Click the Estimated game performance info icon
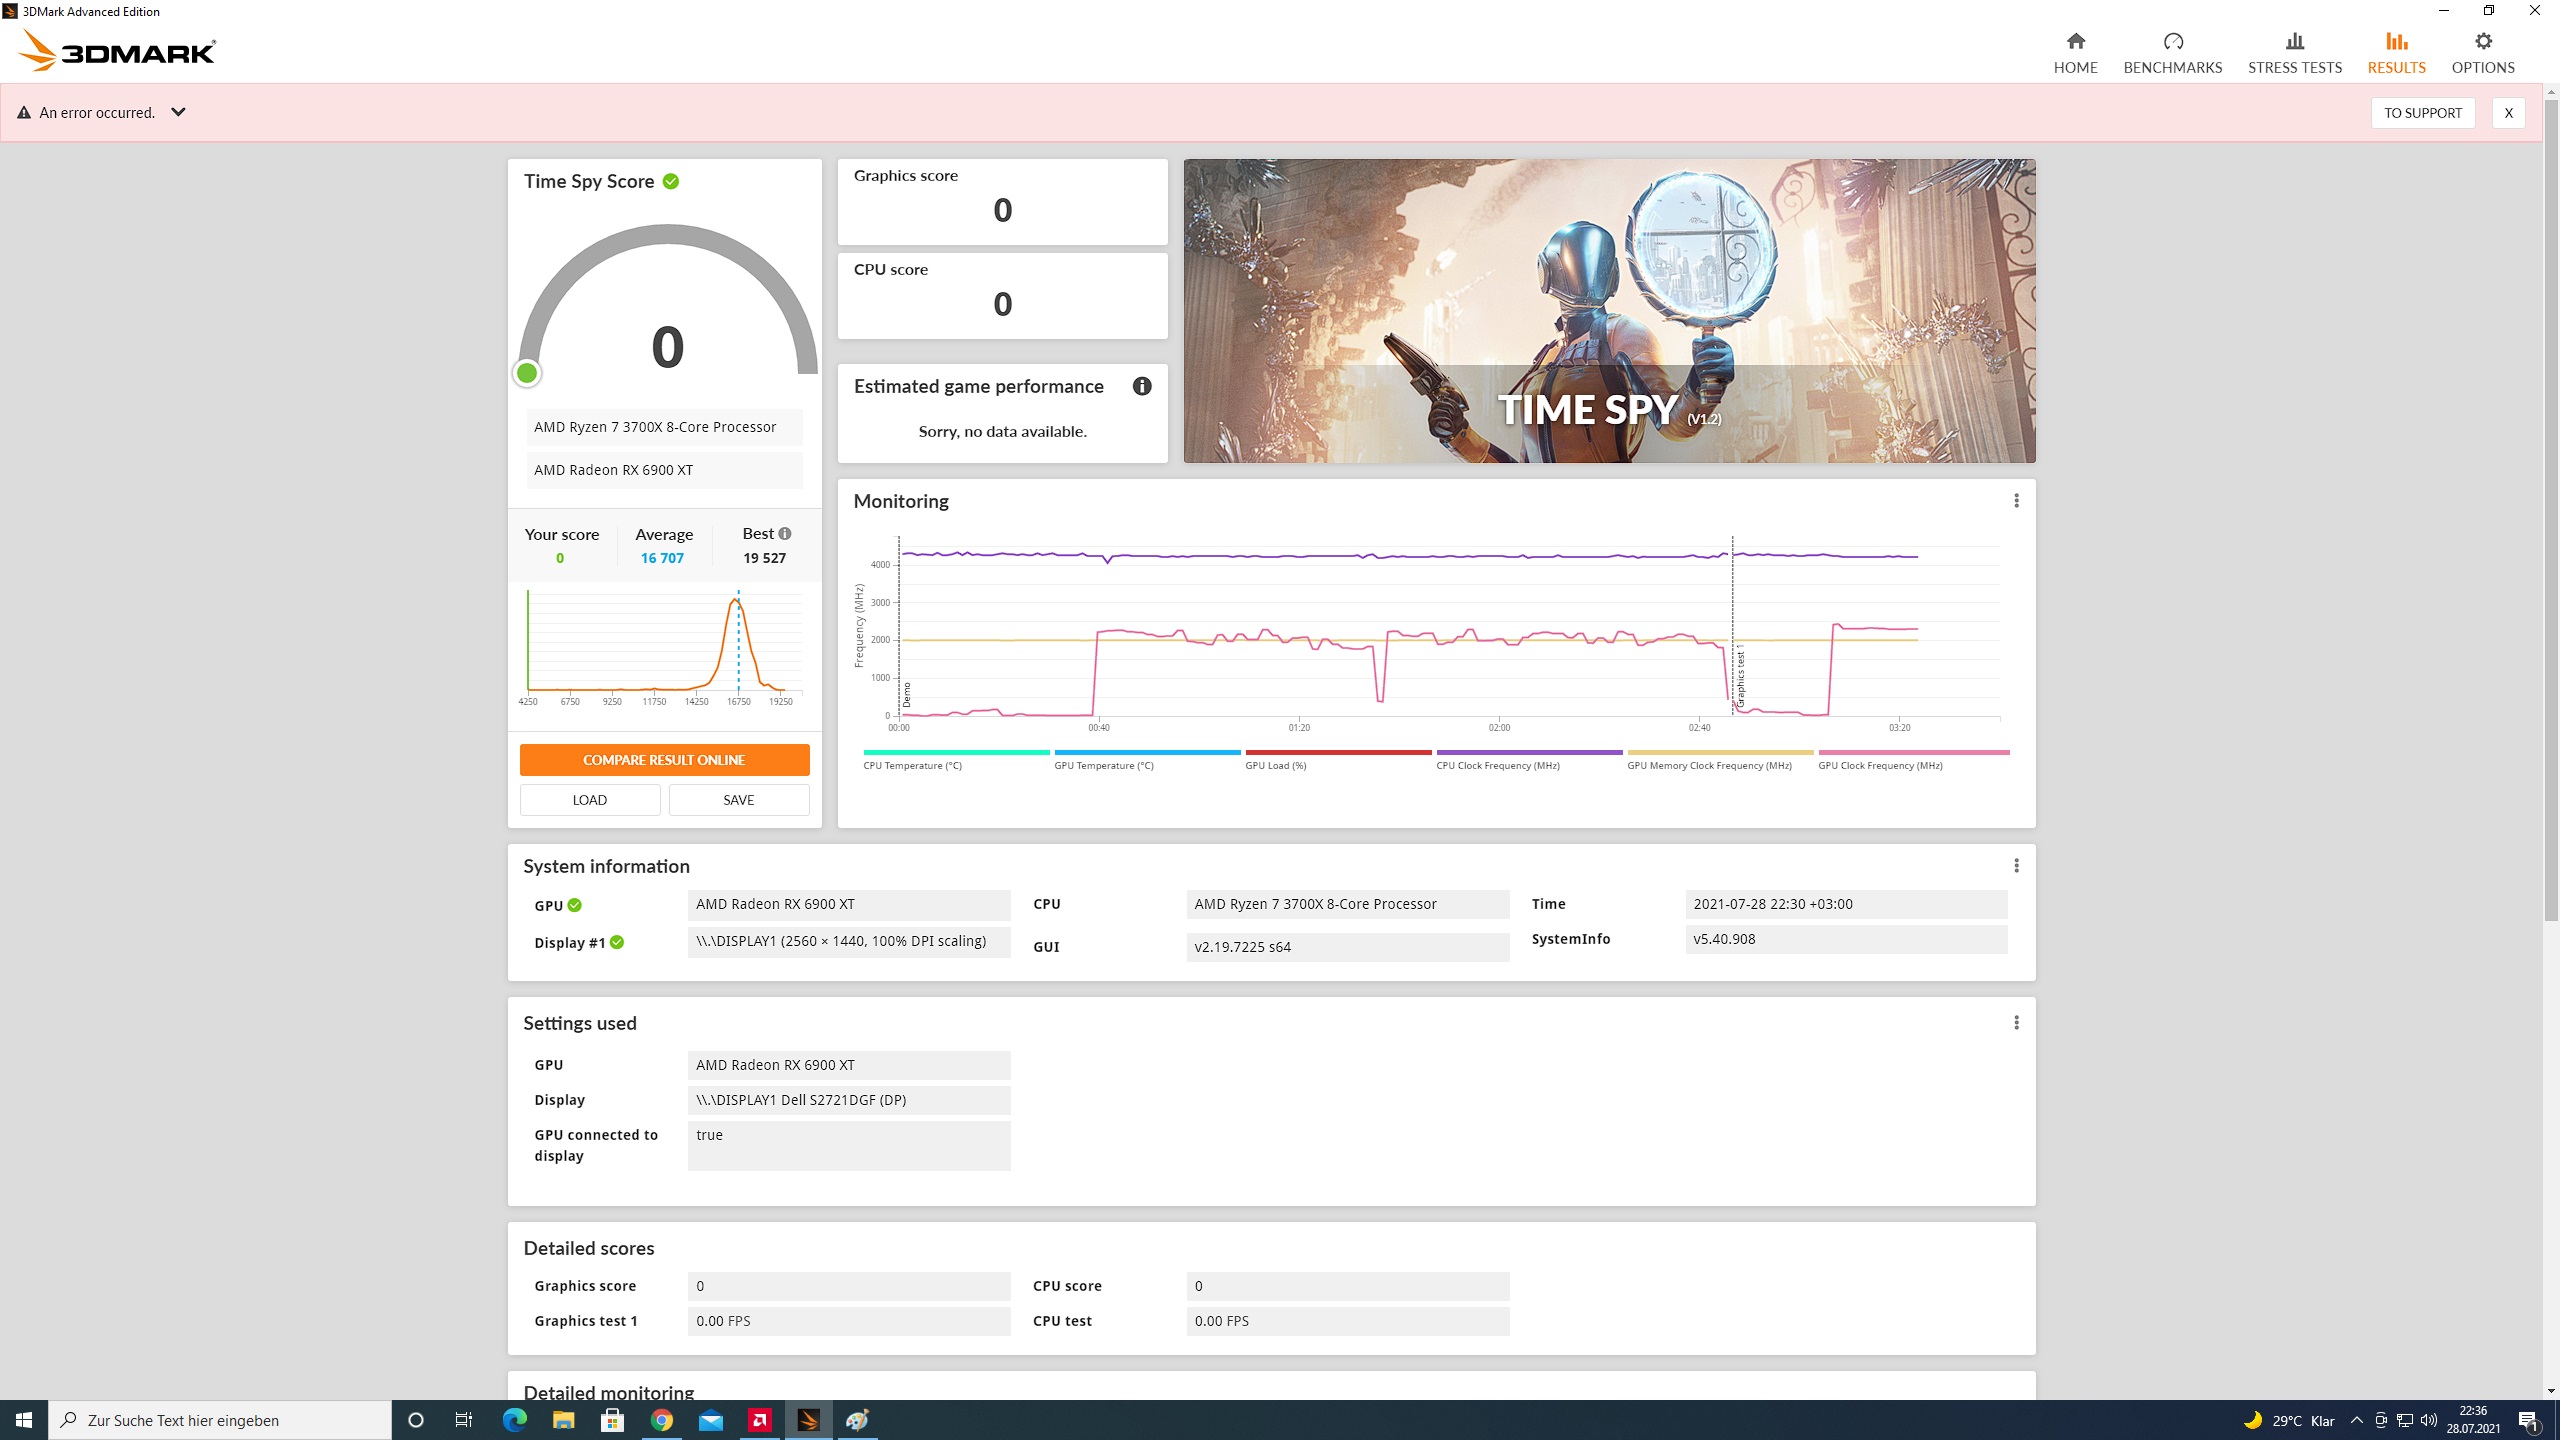The image size is (2560, 1440). click(1141, 386)
